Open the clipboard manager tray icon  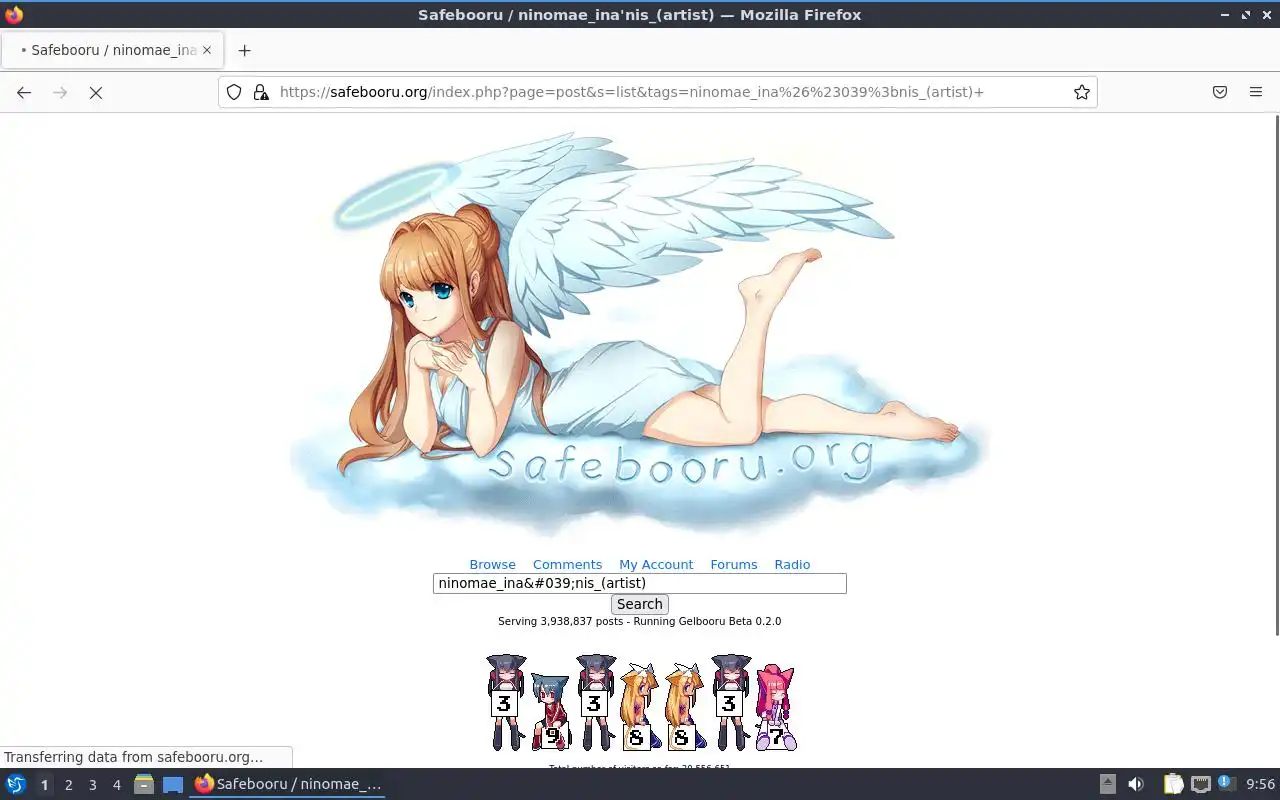(x=1173, y=785)
